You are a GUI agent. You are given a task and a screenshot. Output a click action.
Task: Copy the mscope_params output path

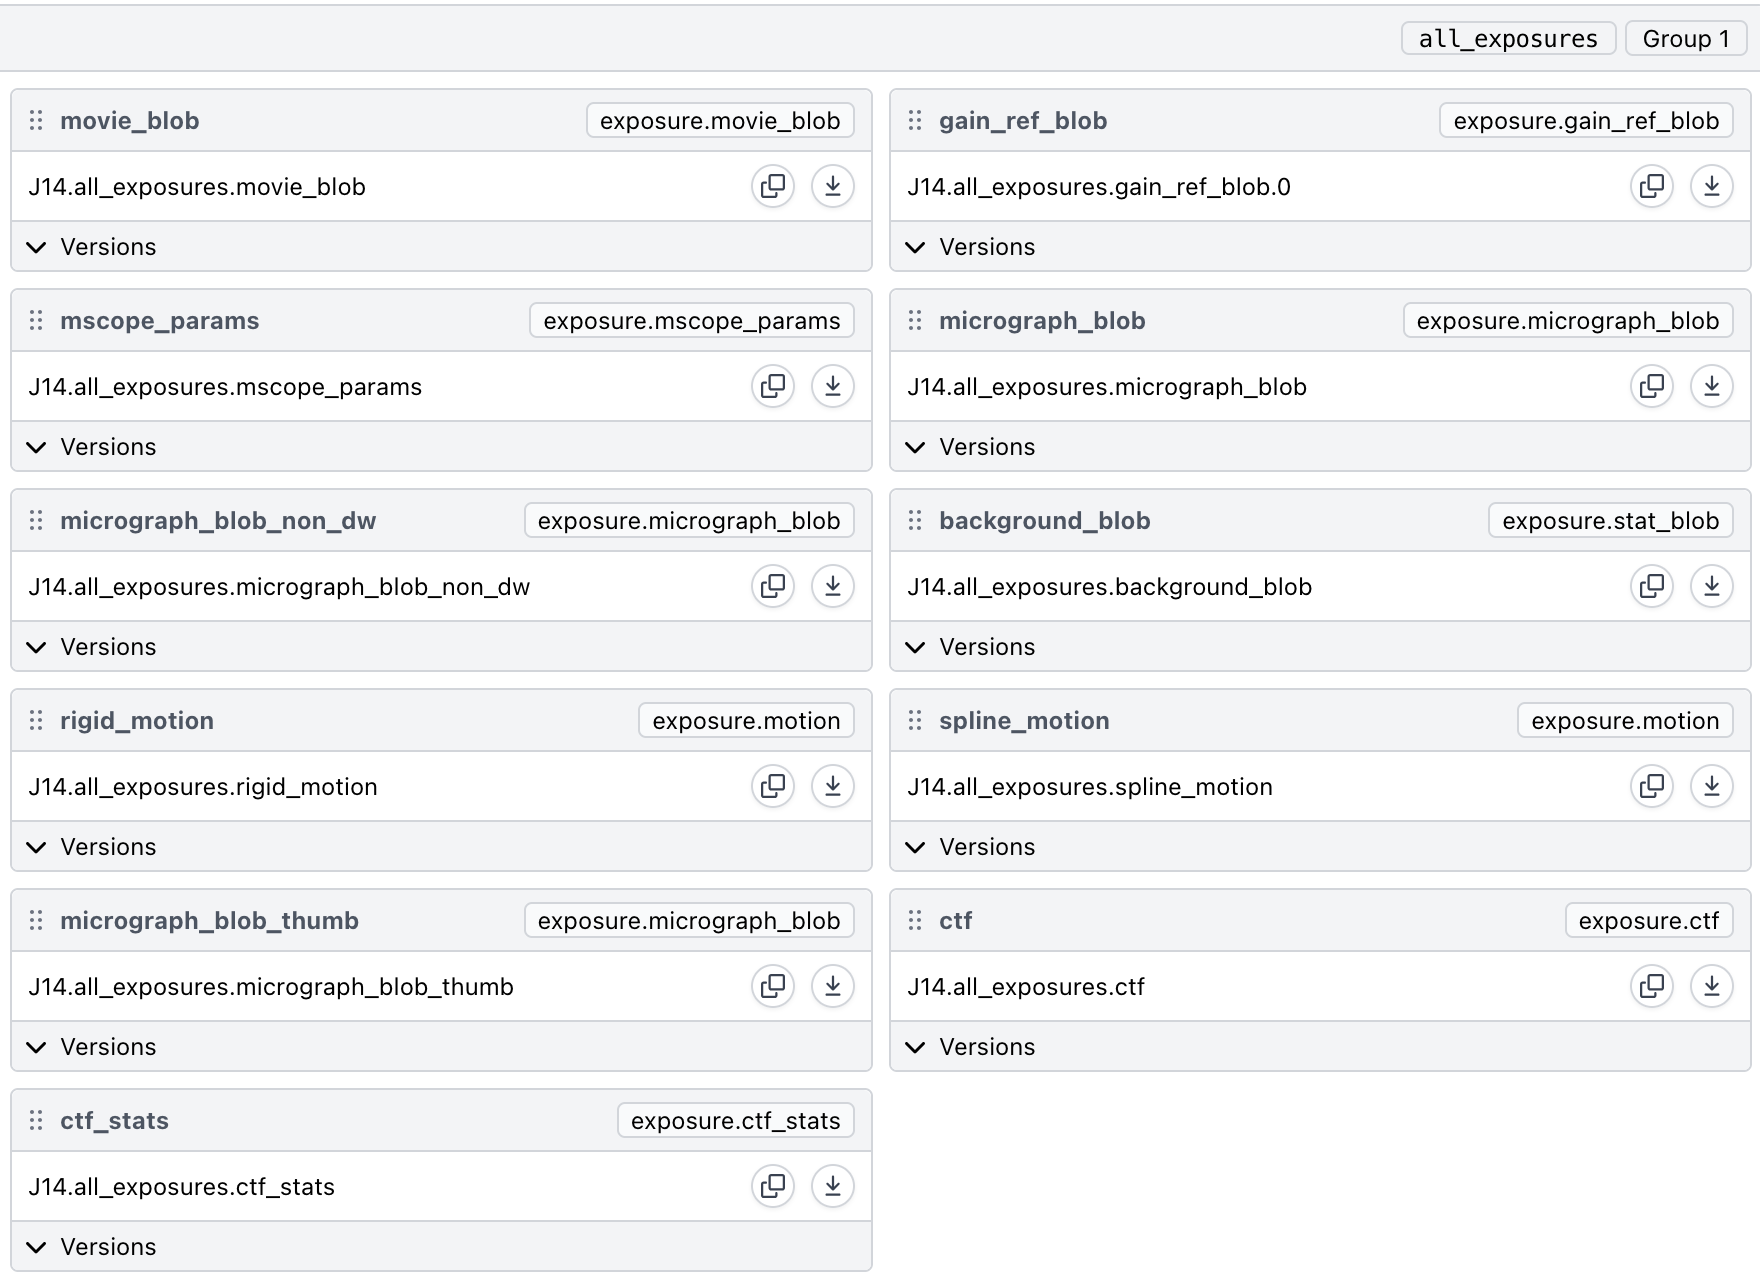pyautogui.click(x=773, y=386)
